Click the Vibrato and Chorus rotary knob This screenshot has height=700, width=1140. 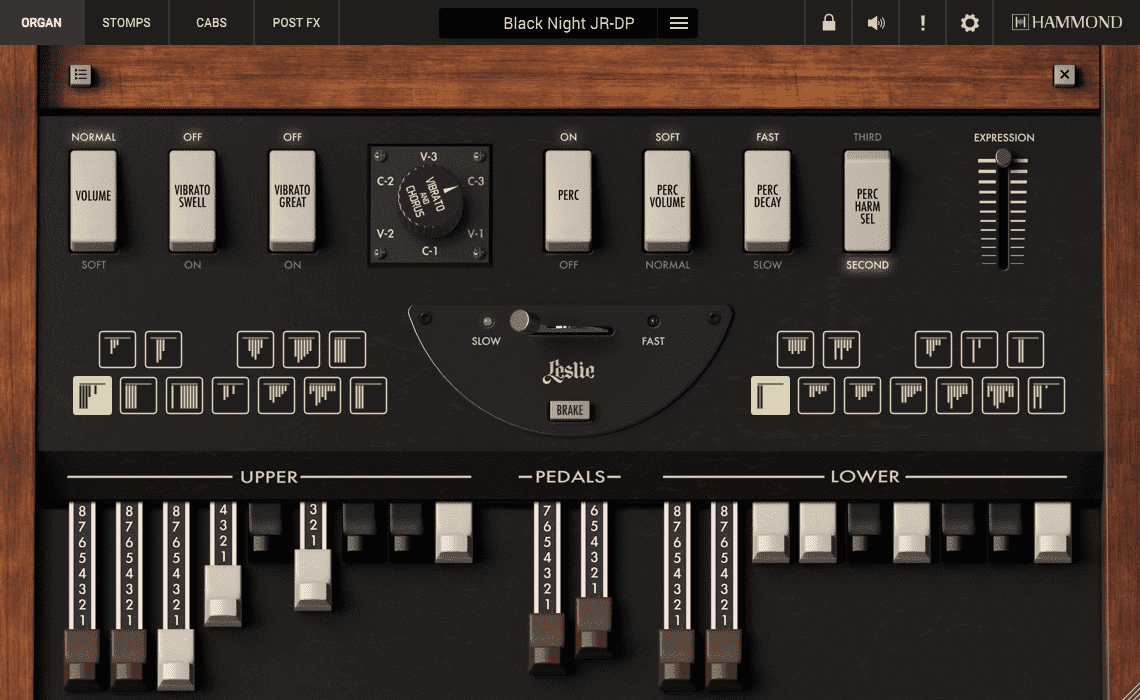430,201
